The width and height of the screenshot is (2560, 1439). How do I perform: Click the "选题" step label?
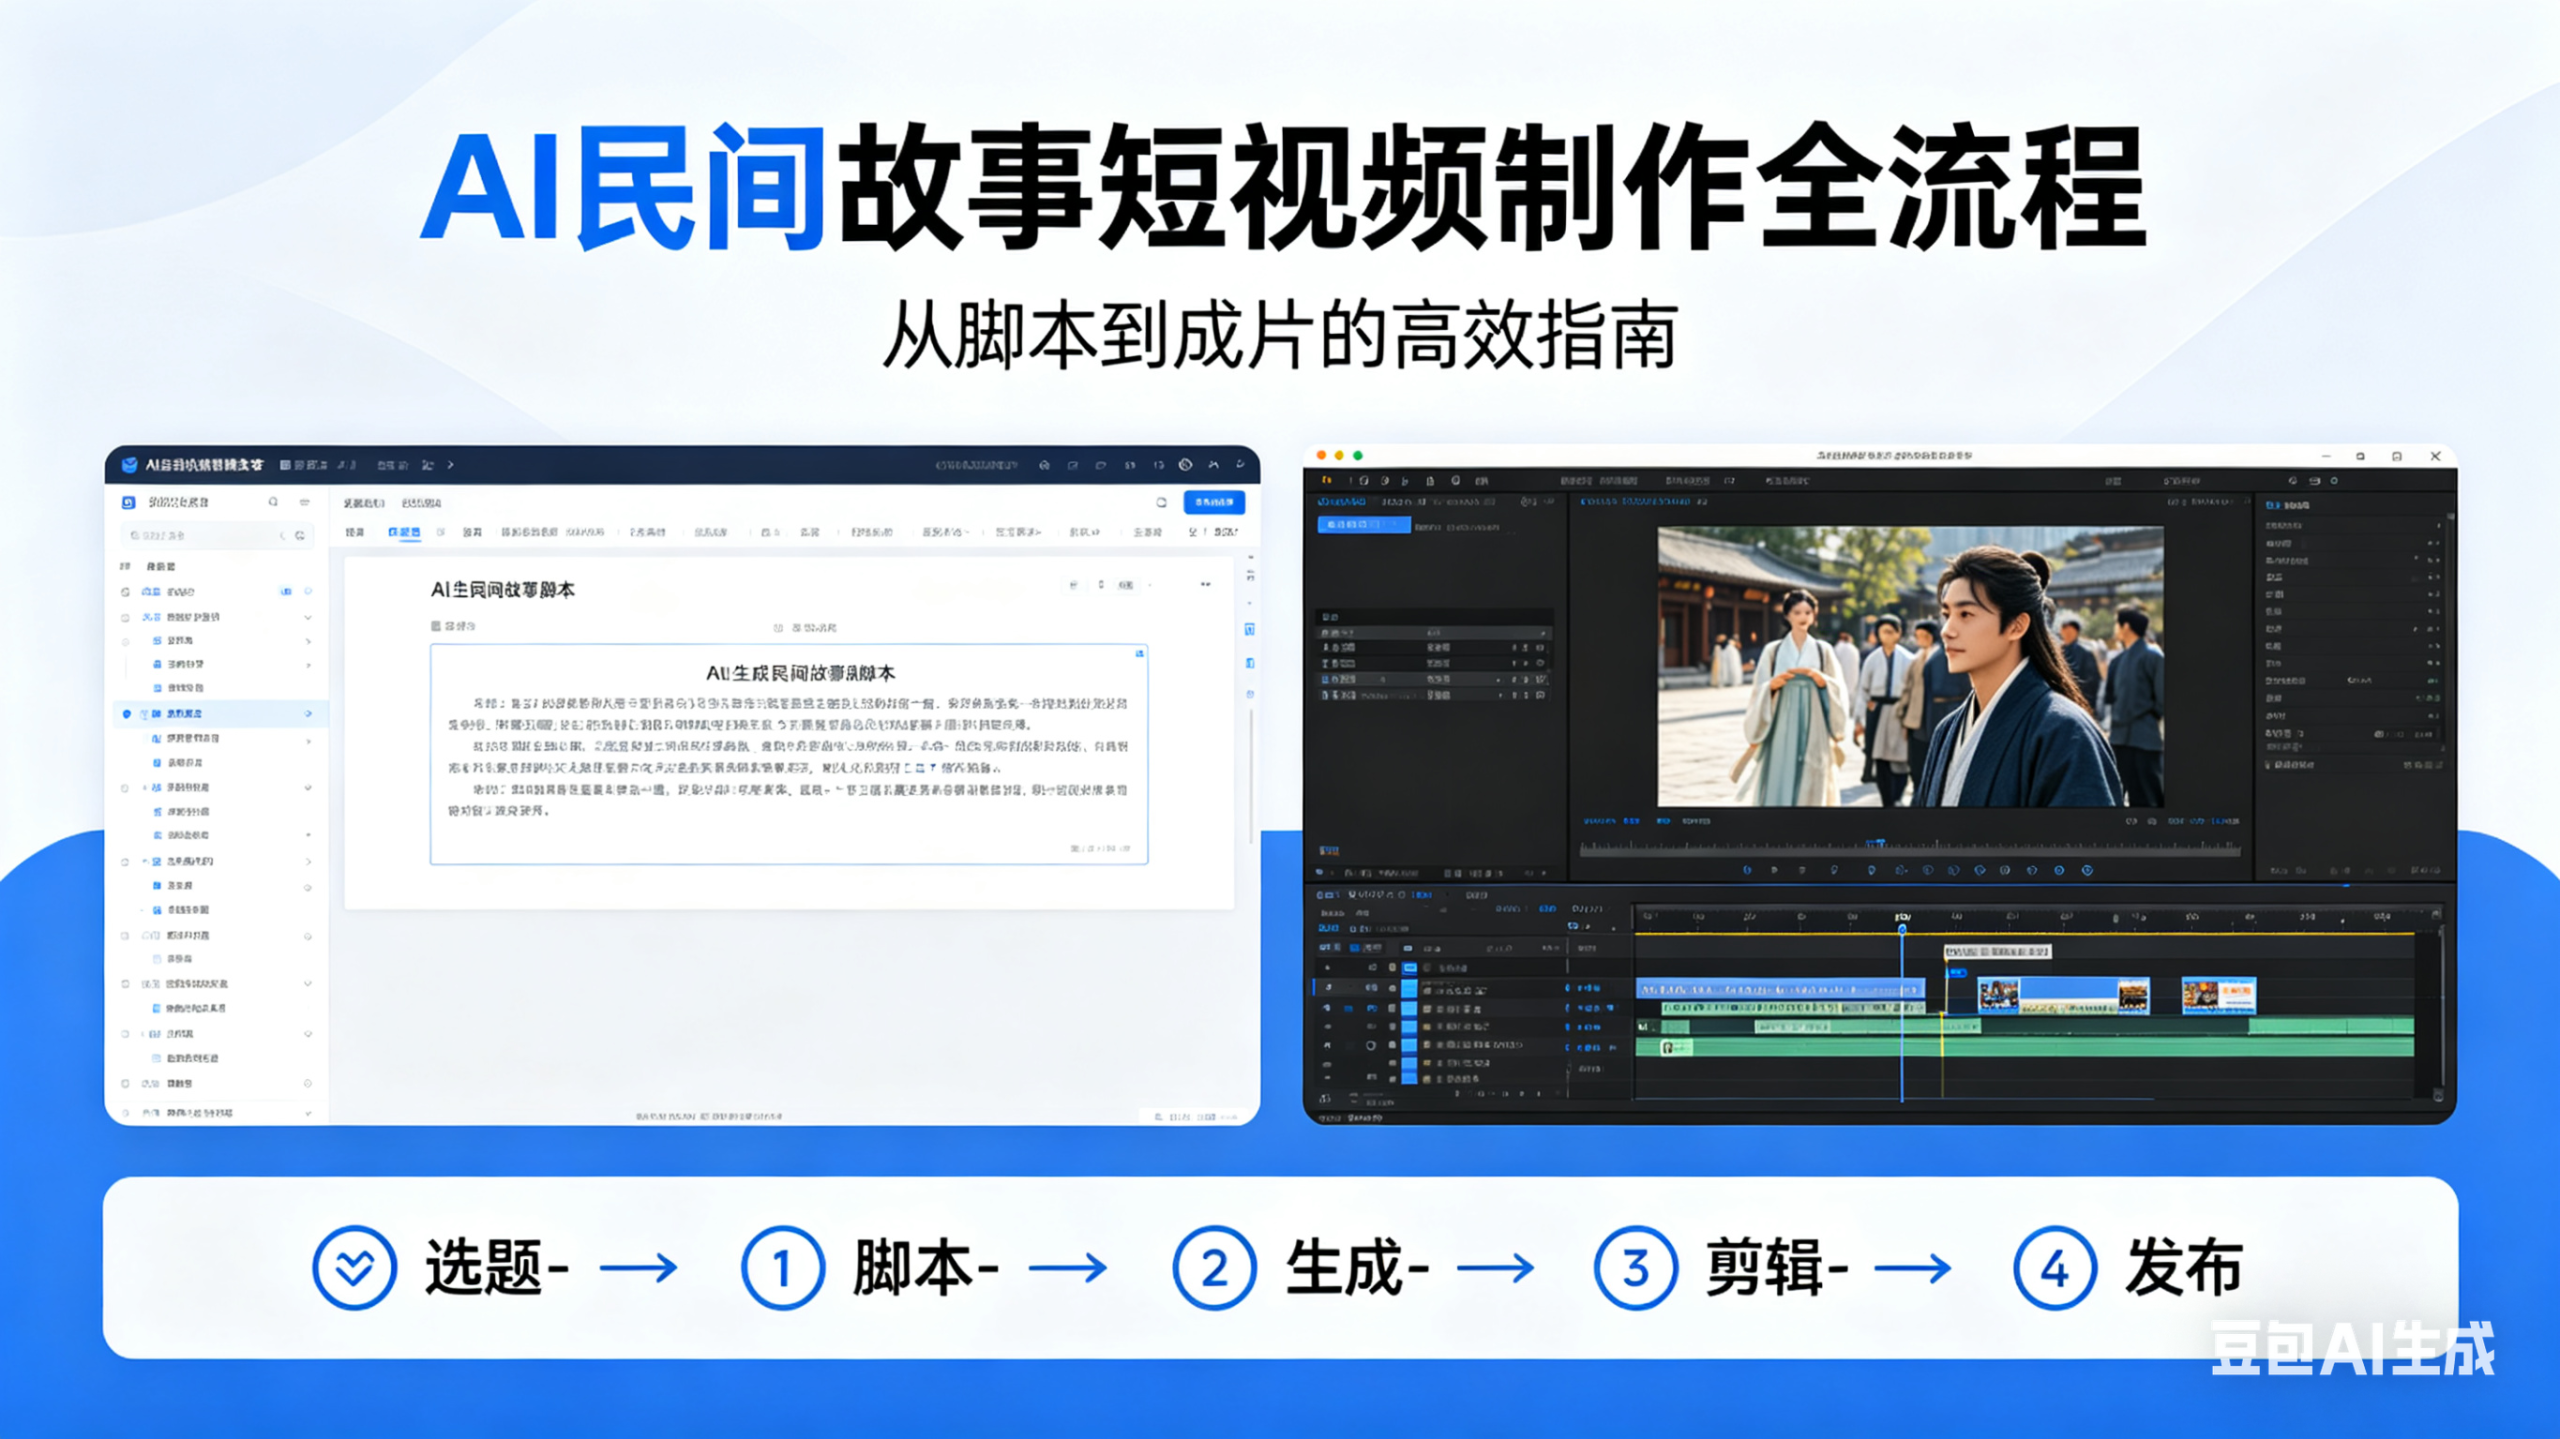(x=484, y=1267)
